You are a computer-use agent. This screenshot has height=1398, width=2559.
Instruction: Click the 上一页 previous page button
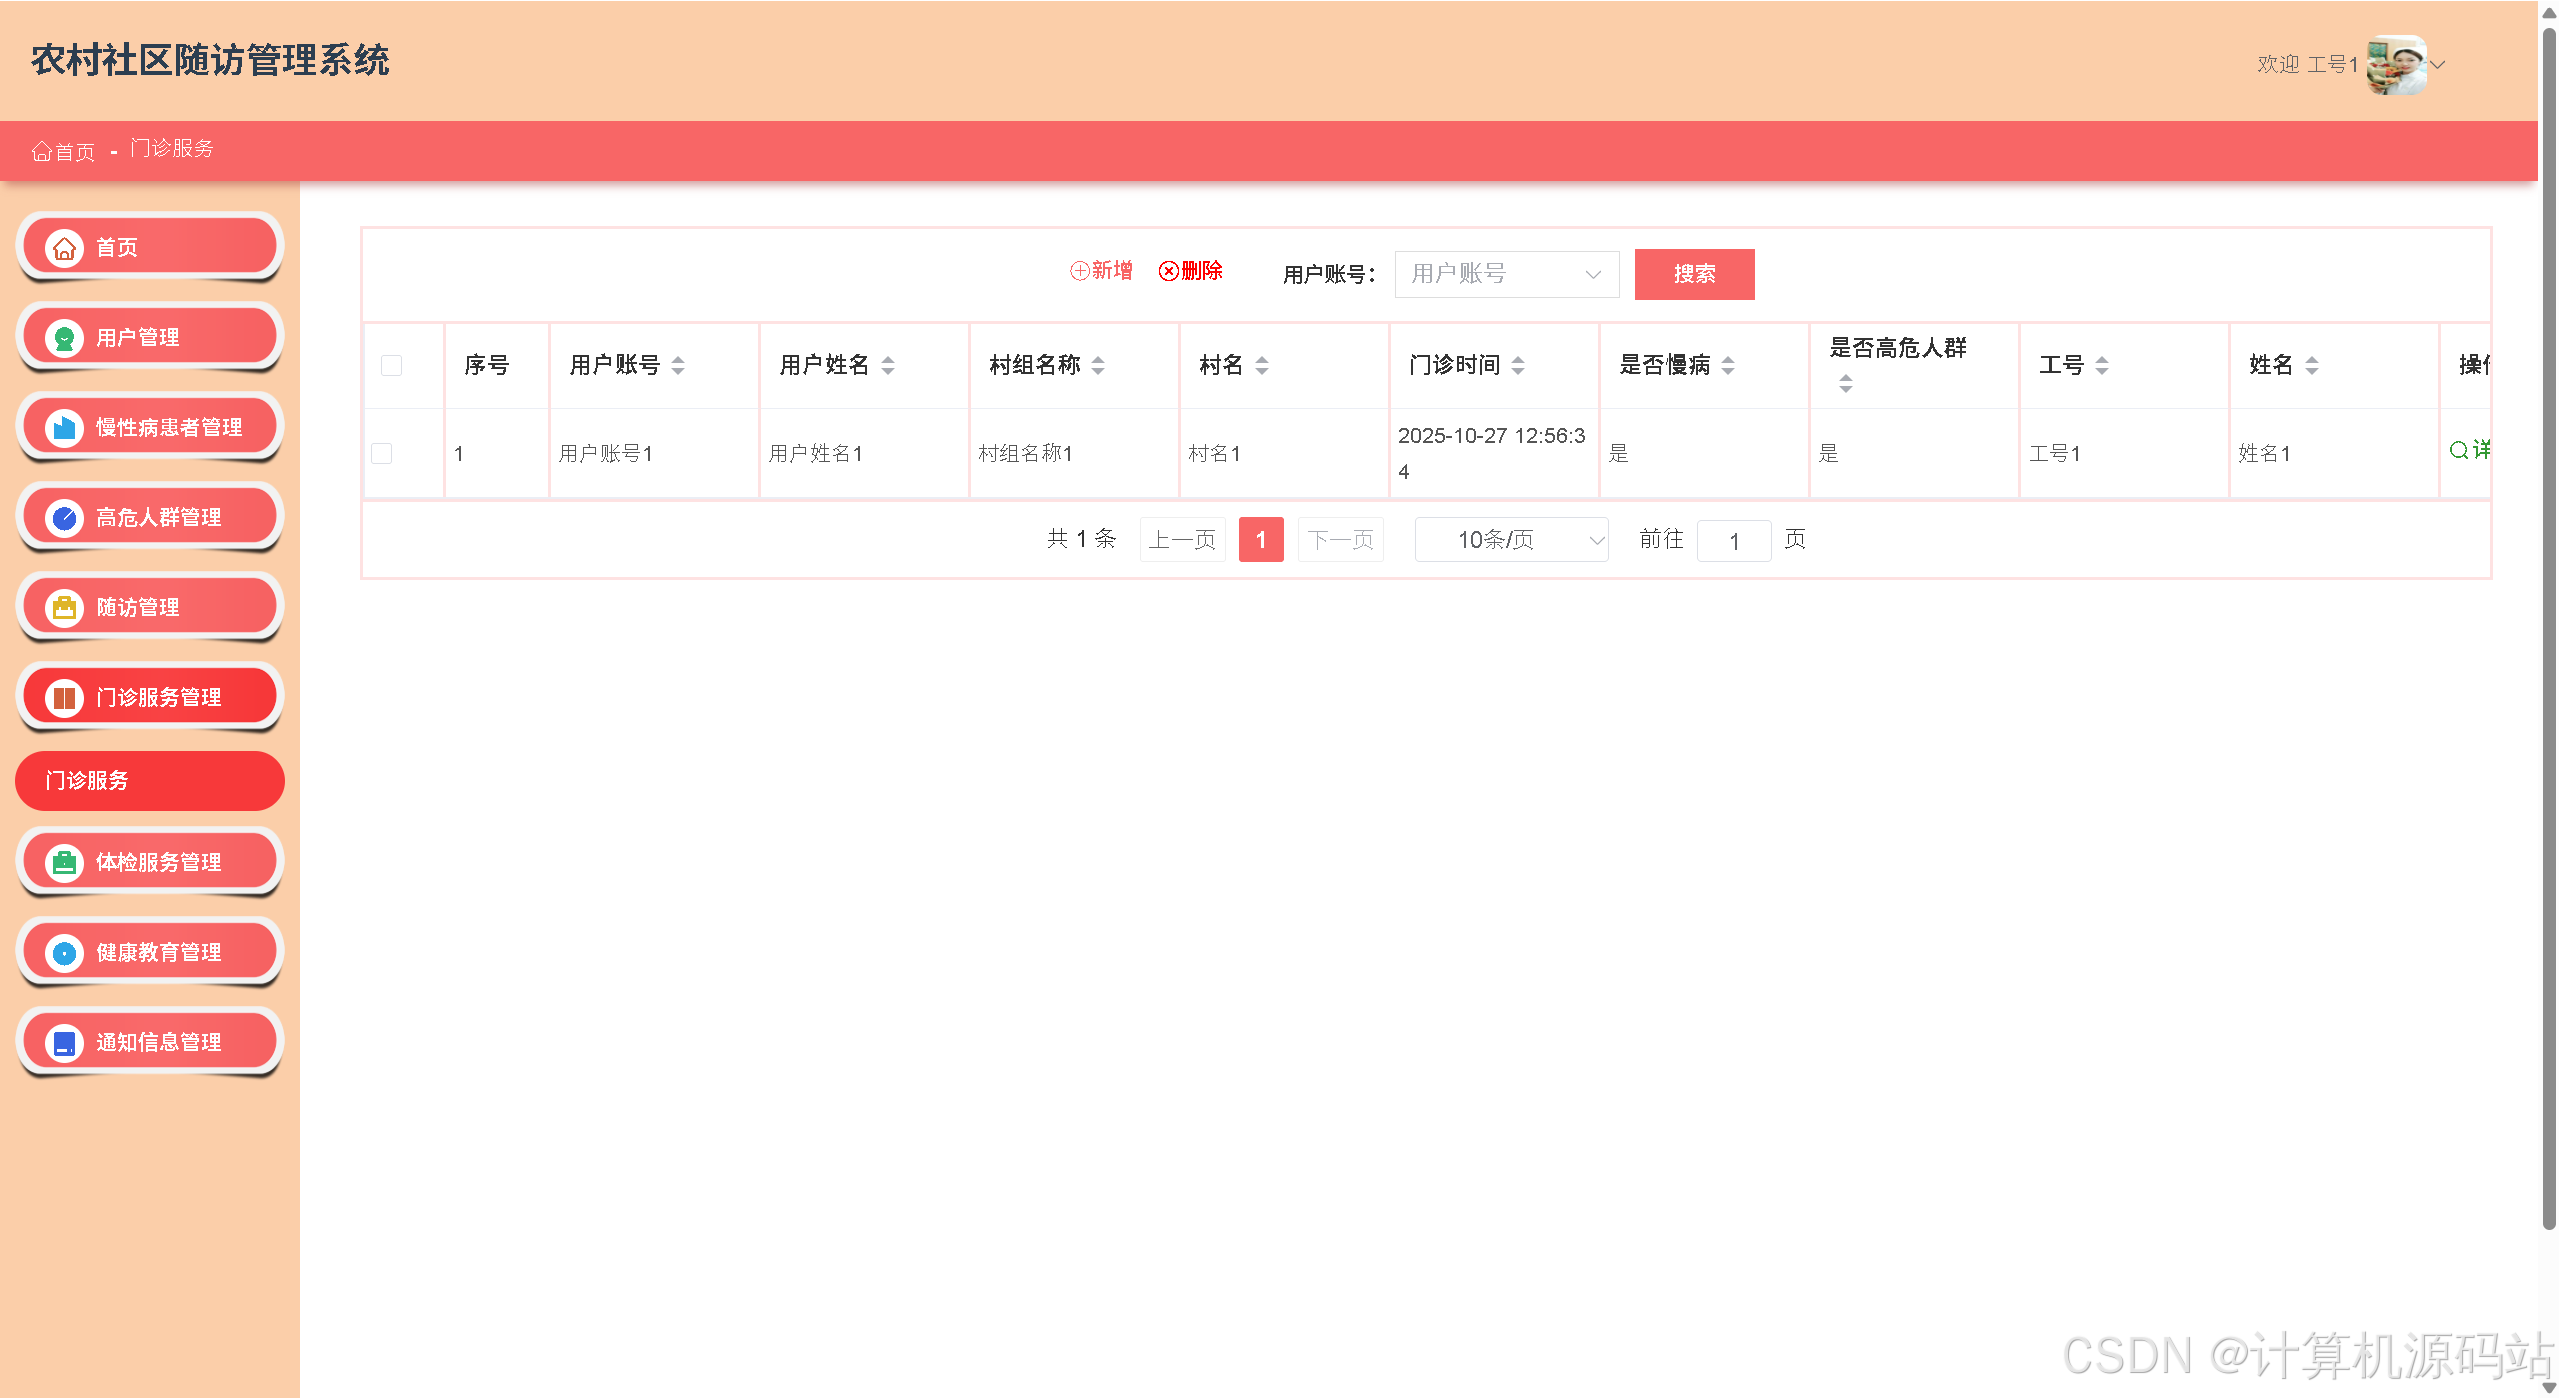1182,540
